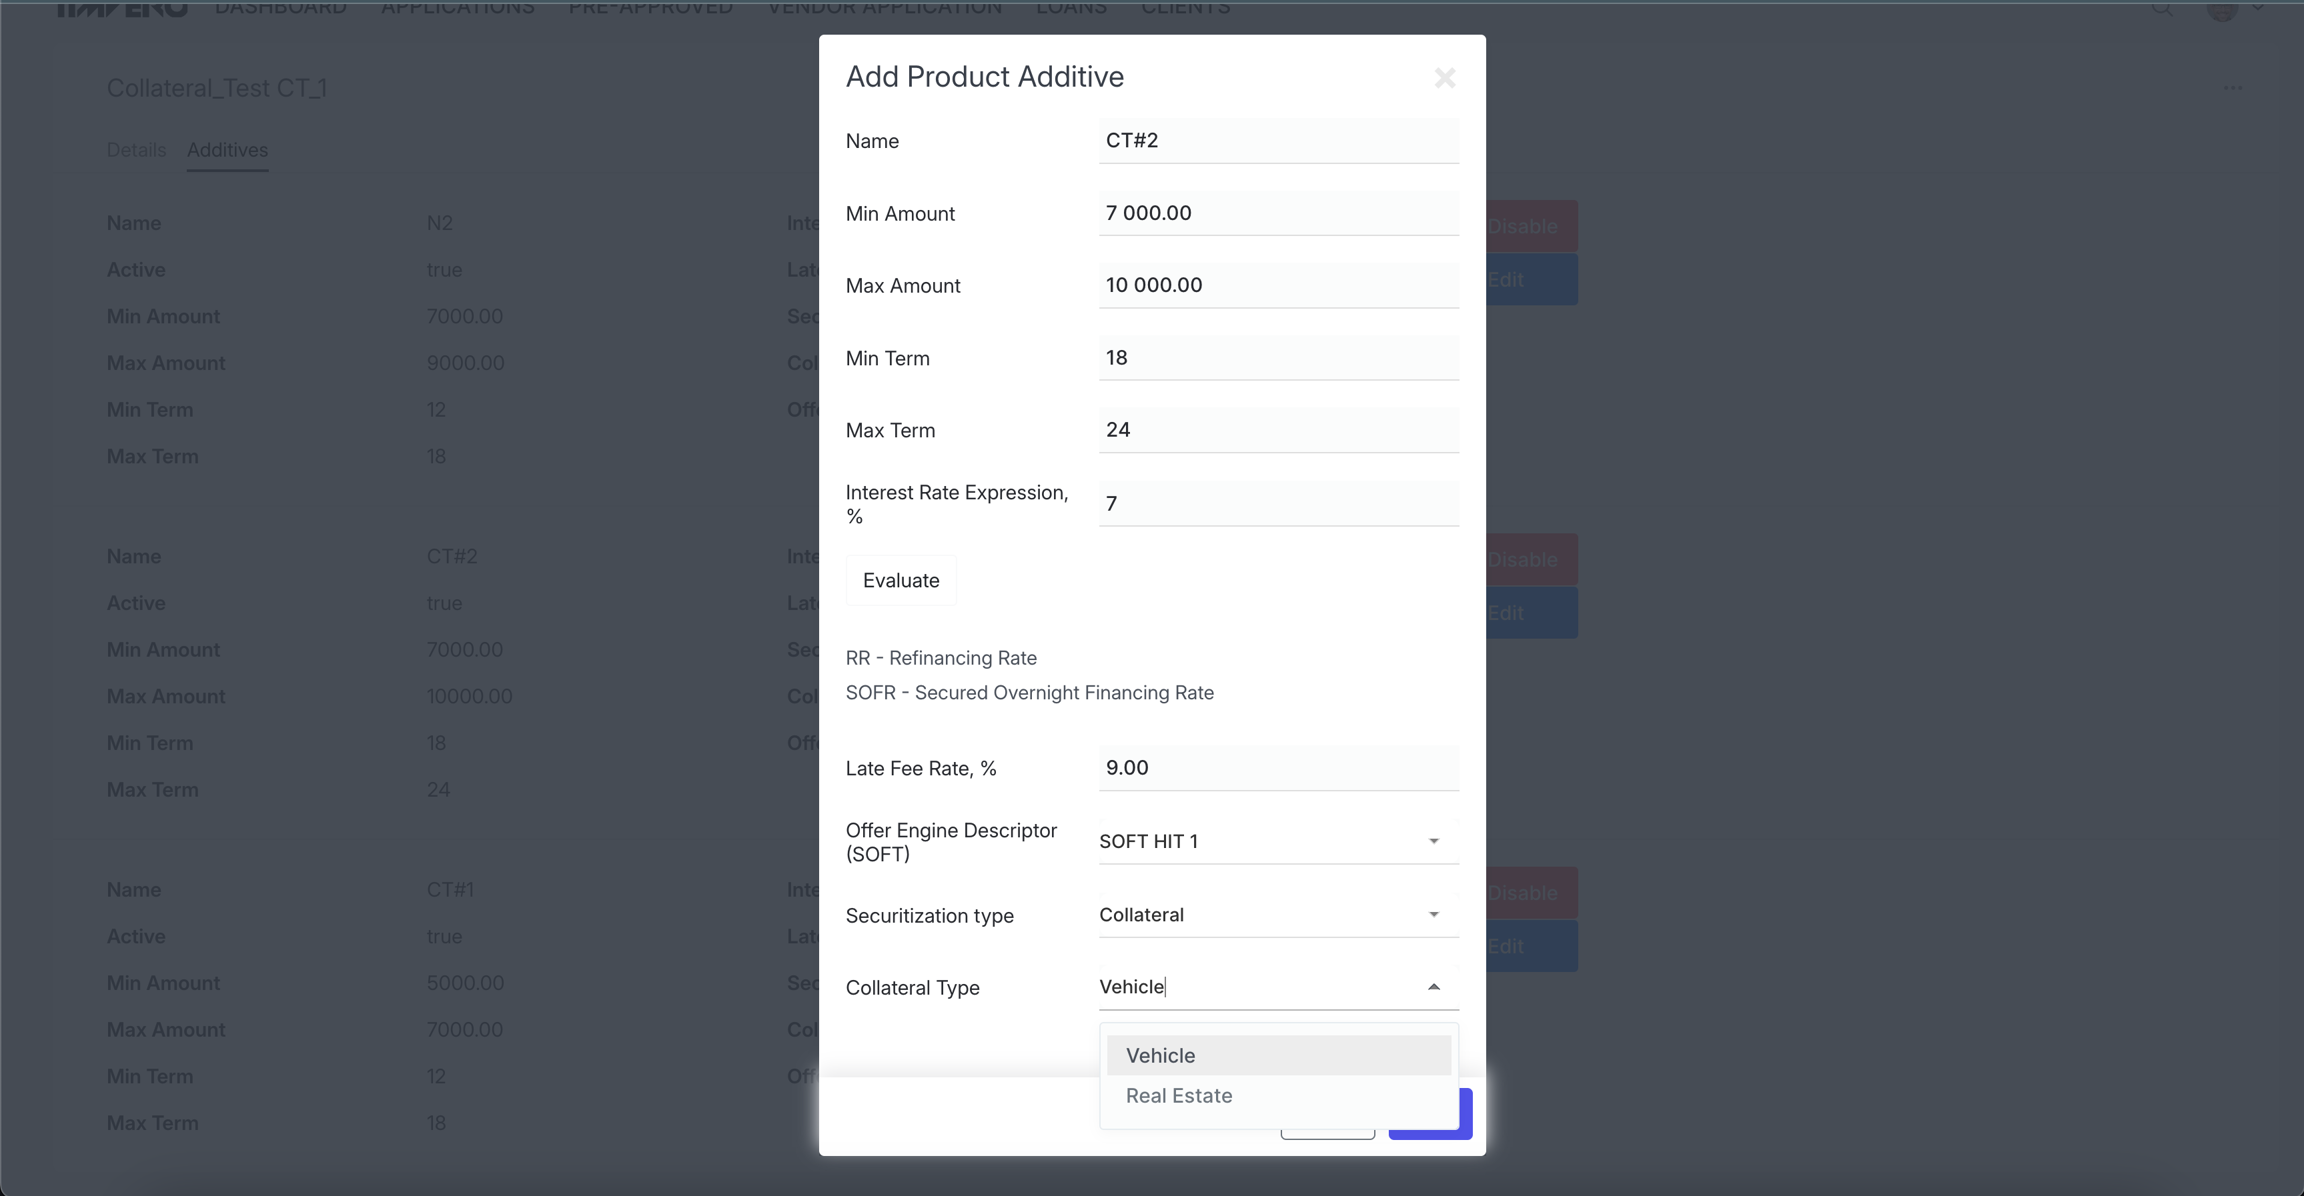Viewport: 2304px width, 1196px height.
Task: Click the three-dots menu beside Collateral_Test CT_1
Action: point(2232,88)
